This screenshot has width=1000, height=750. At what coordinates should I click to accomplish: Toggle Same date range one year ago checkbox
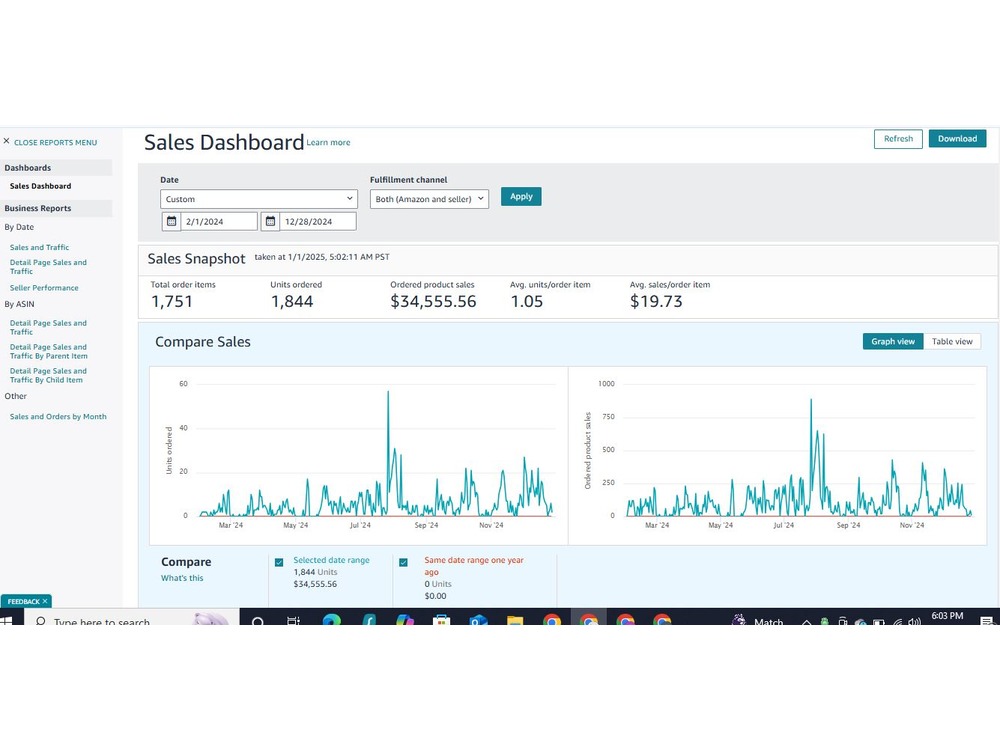pos(403,562)
